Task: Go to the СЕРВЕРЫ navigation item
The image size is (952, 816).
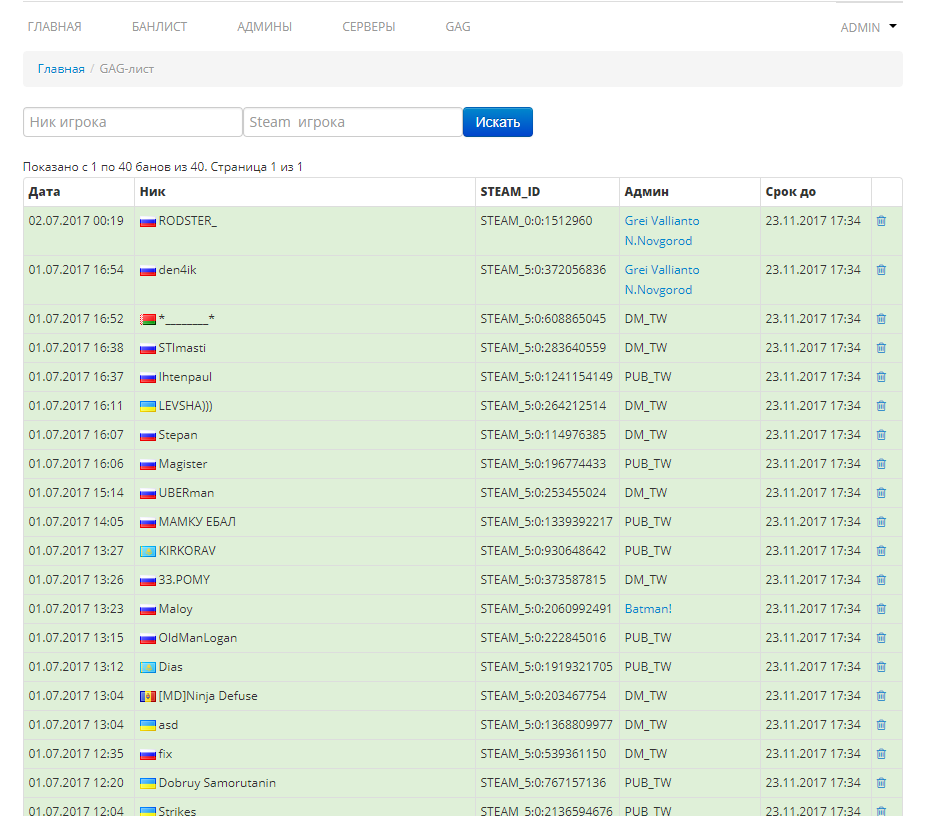Action: click(369, 27)
